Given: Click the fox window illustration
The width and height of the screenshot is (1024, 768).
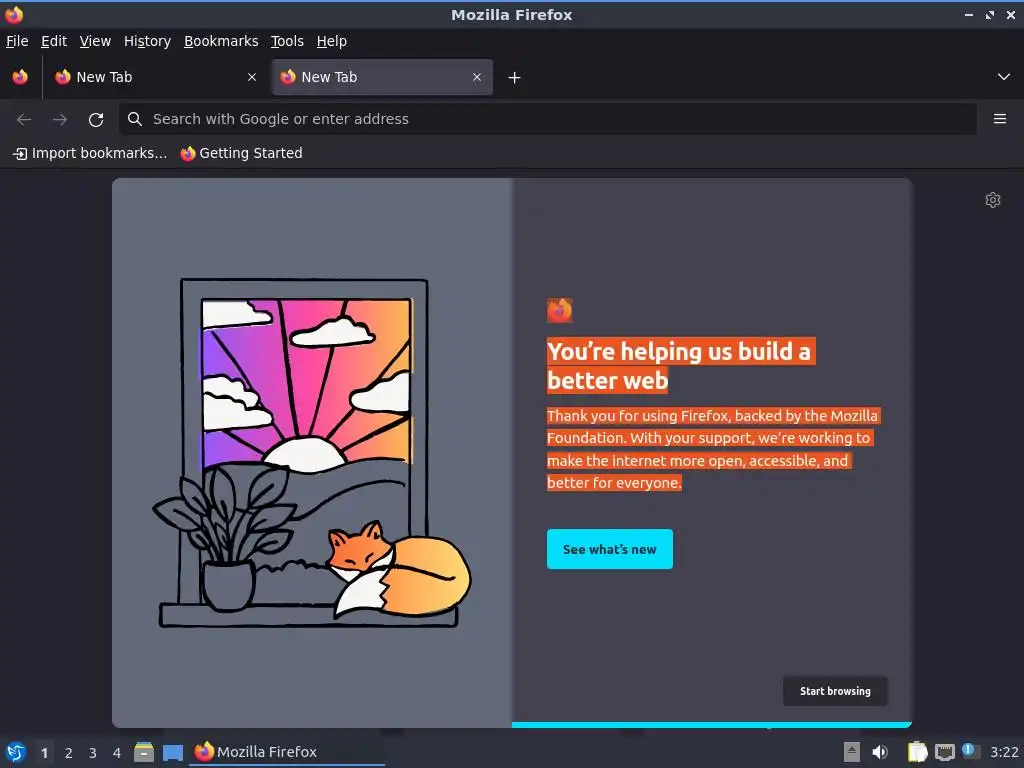Looking at the screenshot, I should click(312, 453).
